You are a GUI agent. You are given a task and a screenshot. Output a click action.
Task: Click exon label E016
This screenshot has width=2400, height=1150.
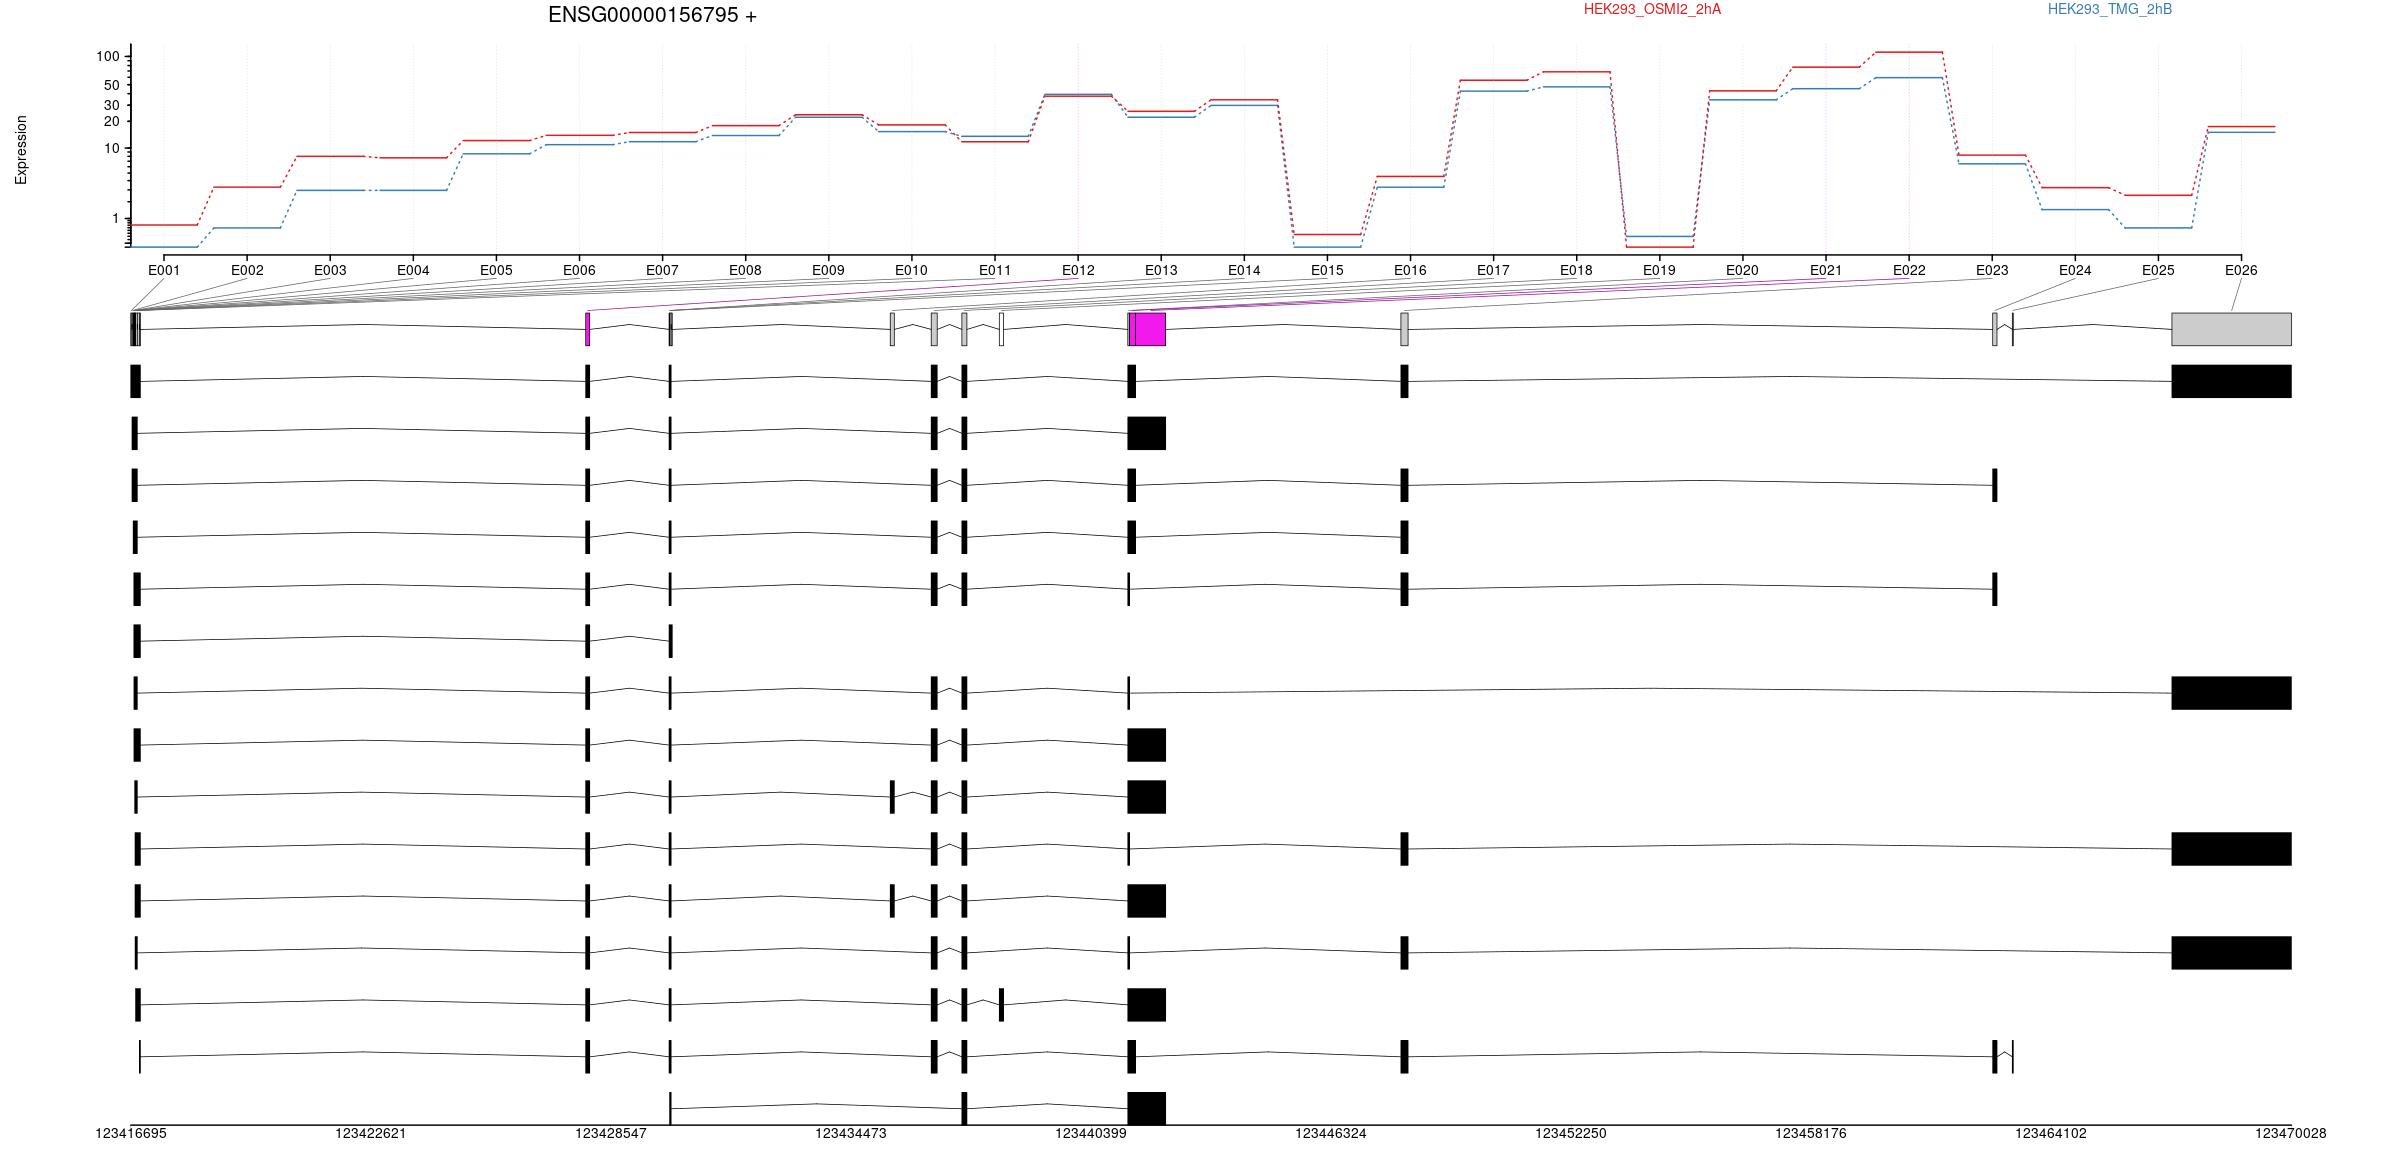click(1410, 270)
